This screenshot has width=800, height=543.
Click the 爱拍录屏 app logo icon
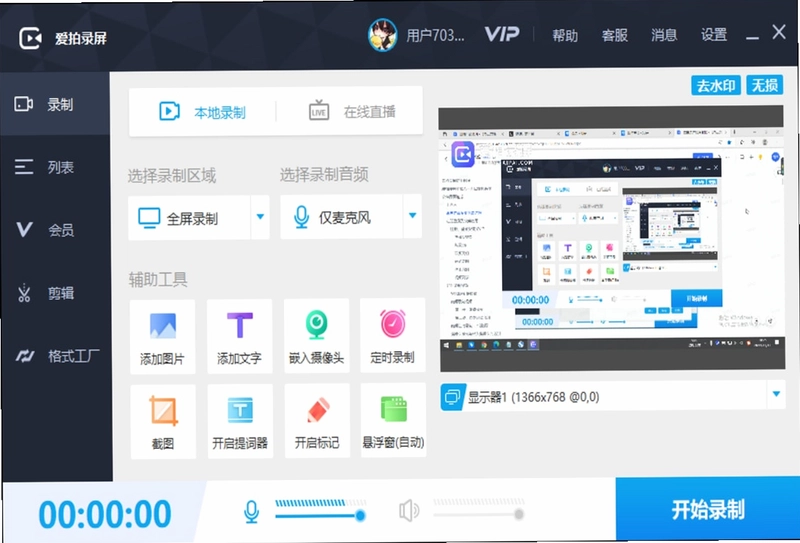(x=31, y=38)
